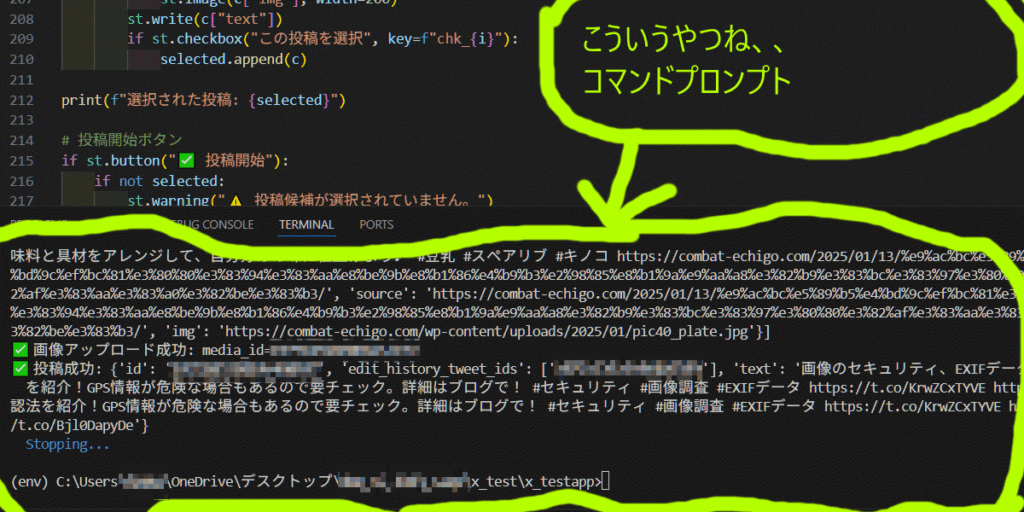The width and height of the screenshot is (1024, 512).
Task: Click the checkmark before 画像アップロード成功
Action: [x=19, y=350]
